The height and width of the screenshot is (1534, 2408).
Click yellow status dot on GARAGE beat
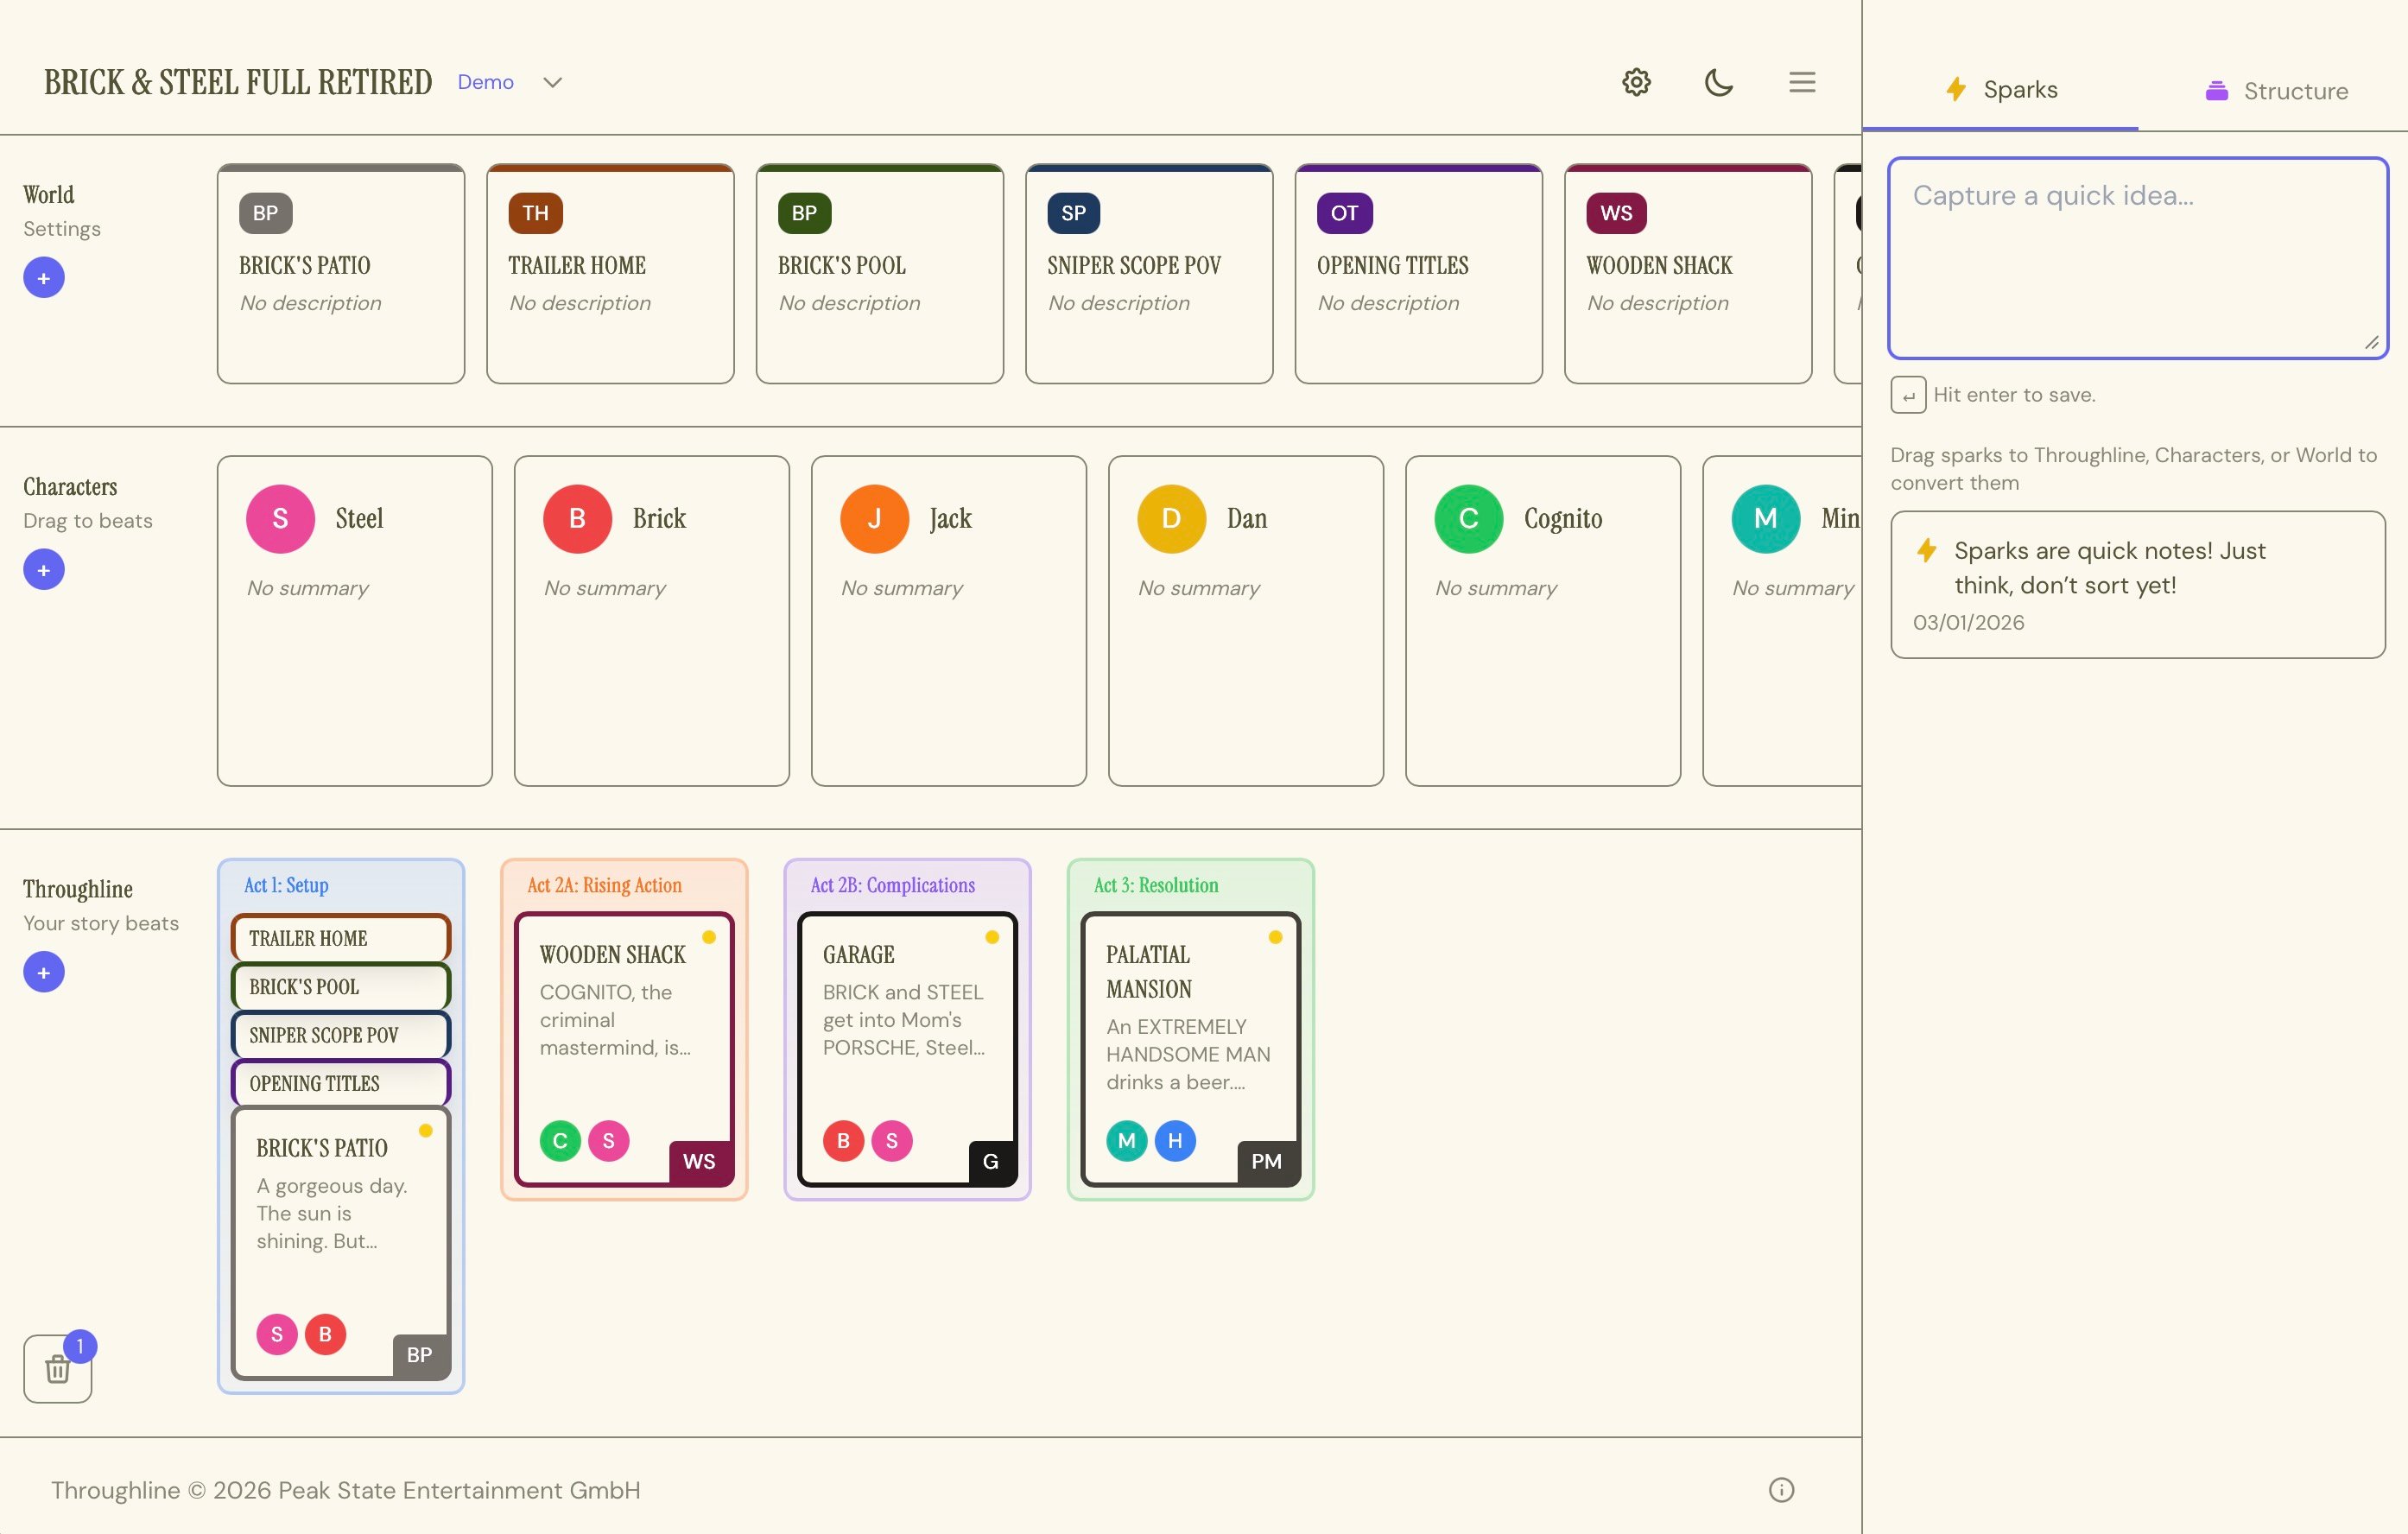[992, 937]
